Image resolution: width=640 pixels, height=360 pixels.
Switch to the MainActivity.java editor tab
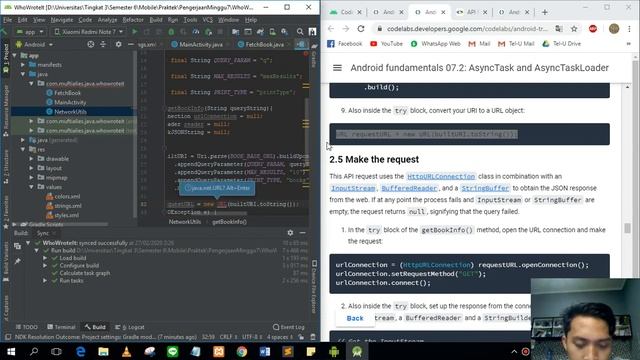coord(198,44)
